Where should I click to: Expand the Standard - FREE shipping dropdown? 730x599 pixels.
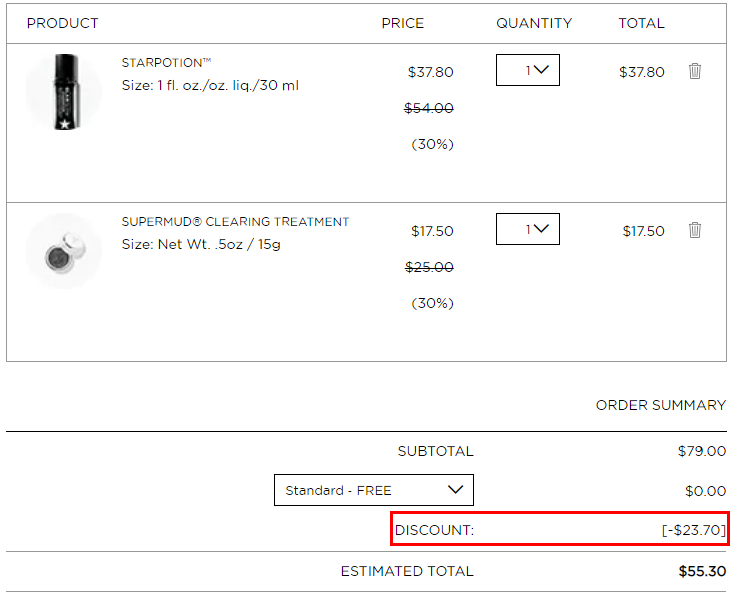tap(374, 490)
